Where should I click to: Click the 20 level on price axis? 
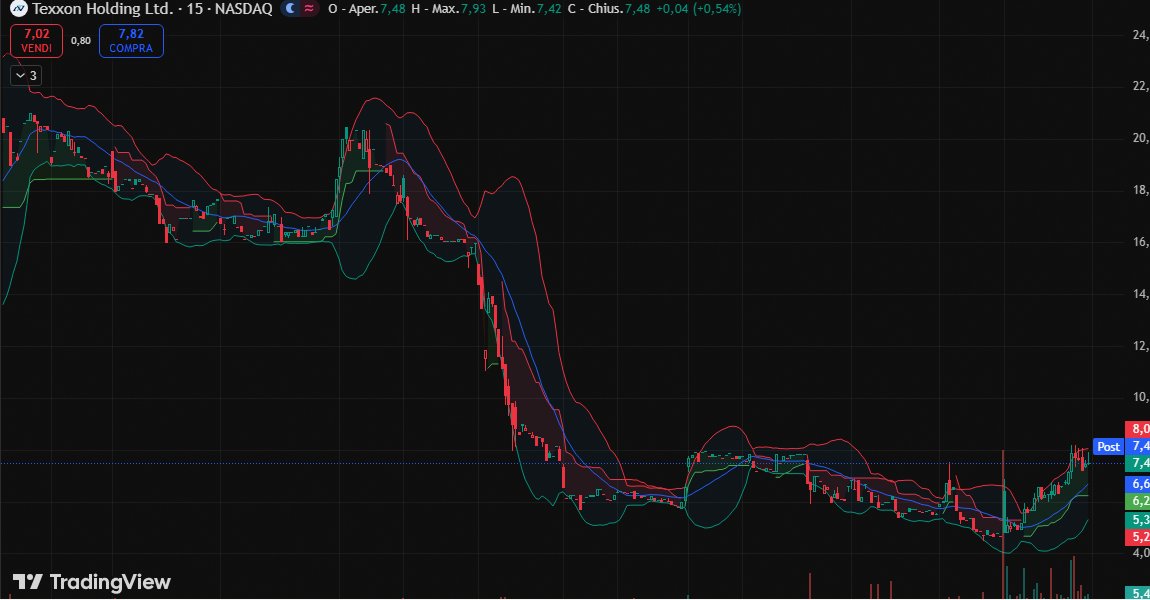[x=1140, y=138]
